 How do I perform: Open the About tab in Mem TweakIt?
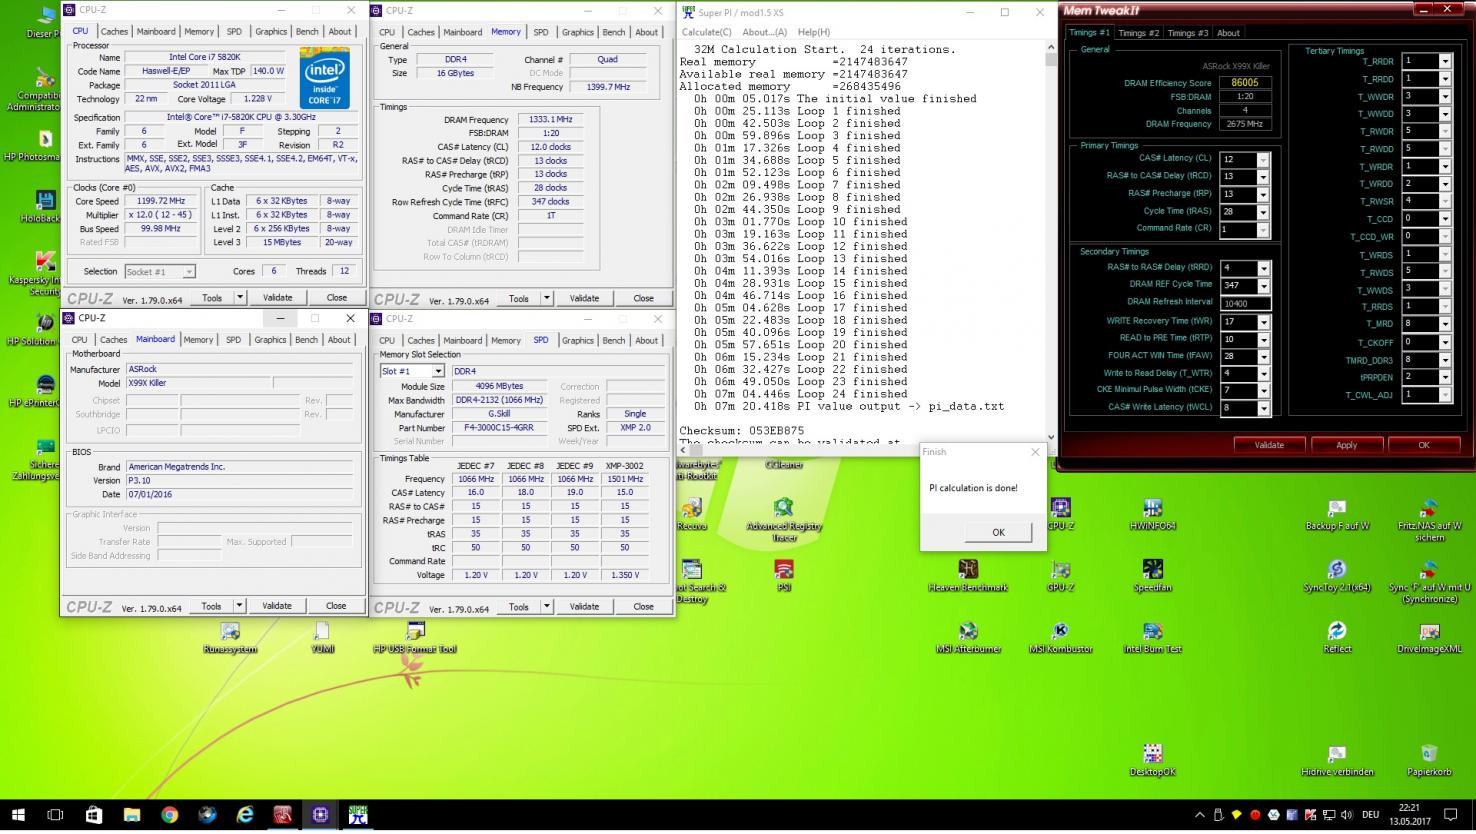(1228, 33)
